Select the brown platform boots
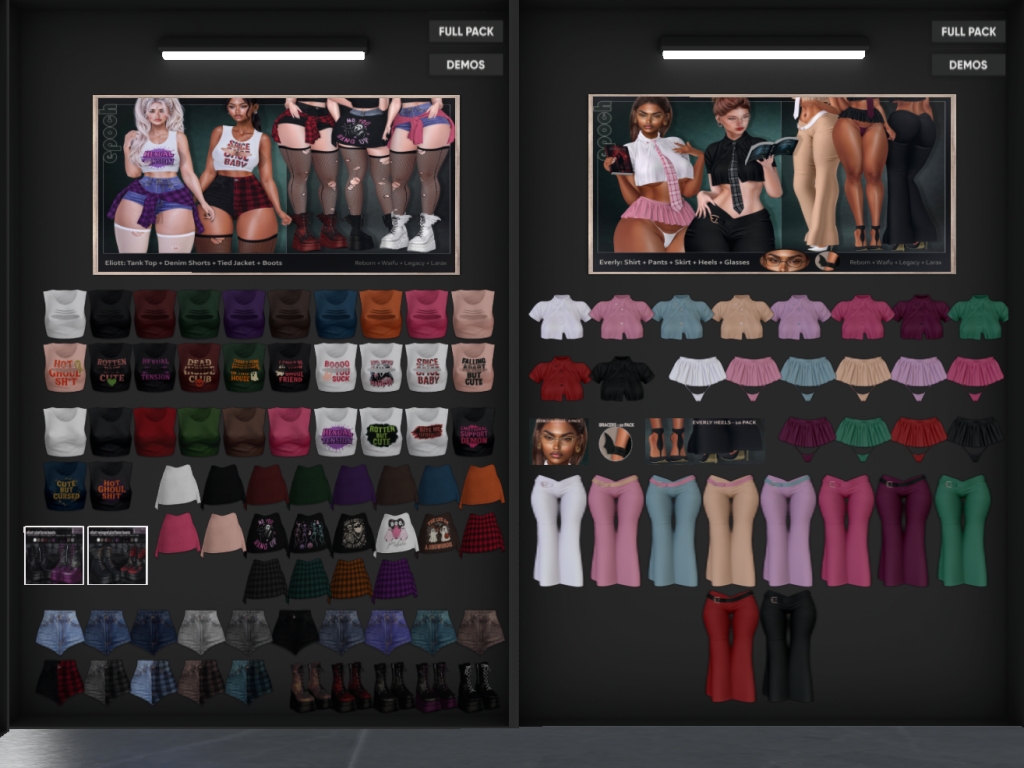The image size is (1024, 768). (310, 686)
